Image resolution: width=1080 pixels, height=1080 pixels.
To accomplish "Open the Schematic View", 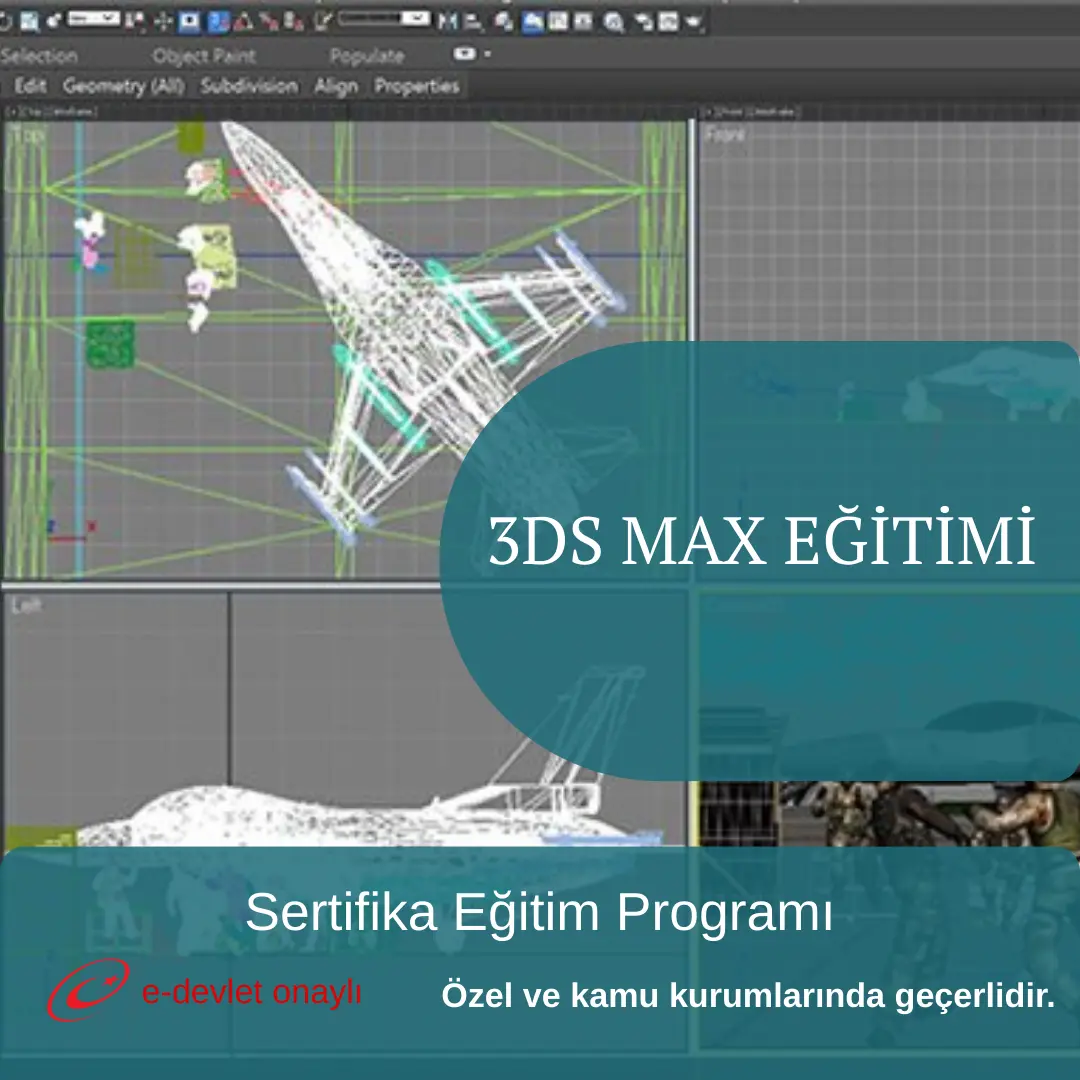I will click(x=583, y=22).
